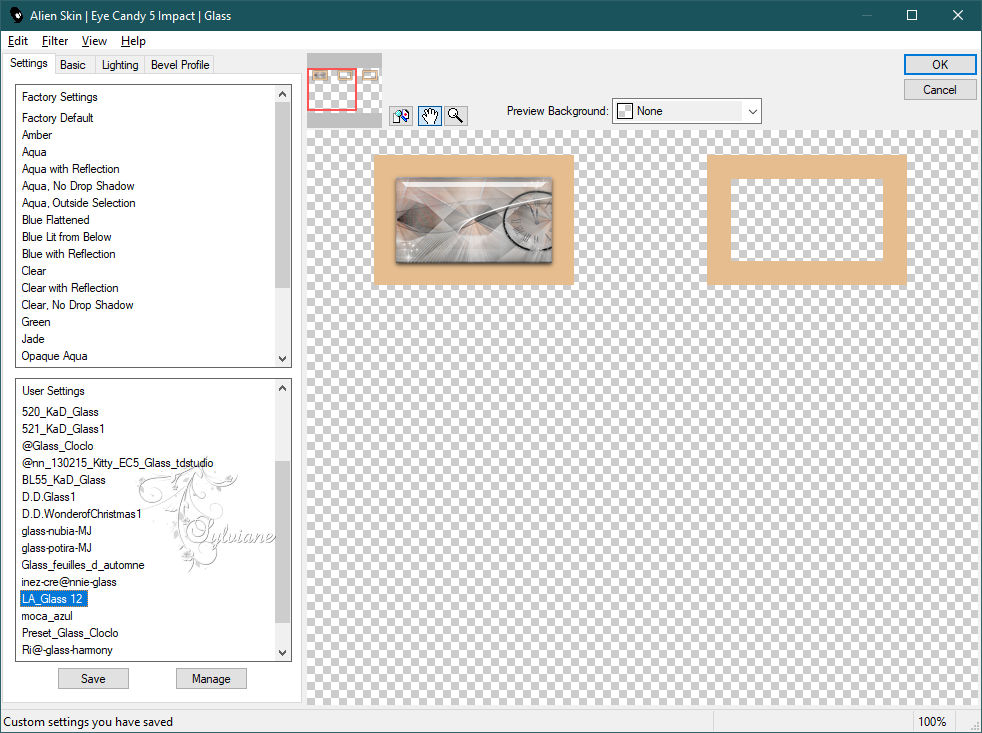
Task: Select the Clear with Reflection preset
Action: 70,288
